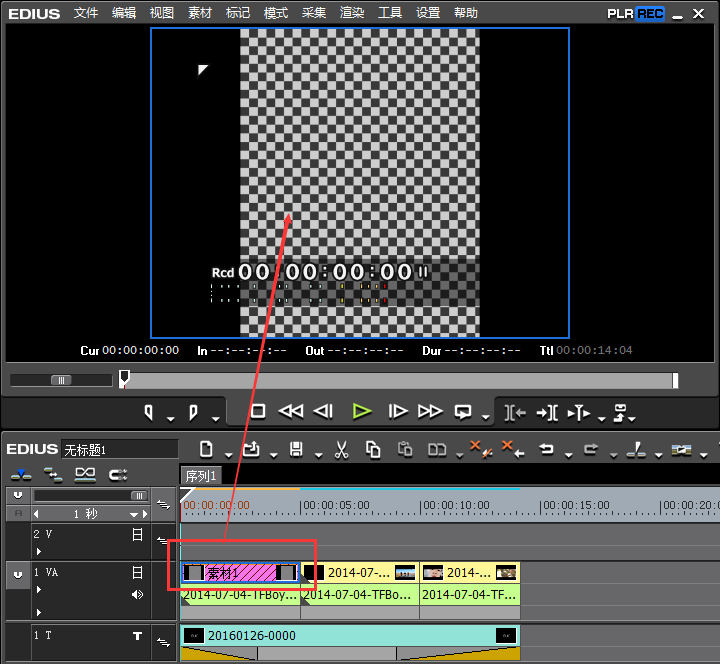Switch to the 序列1 sequence tab

pyautogui.click(x=200, y=475)
